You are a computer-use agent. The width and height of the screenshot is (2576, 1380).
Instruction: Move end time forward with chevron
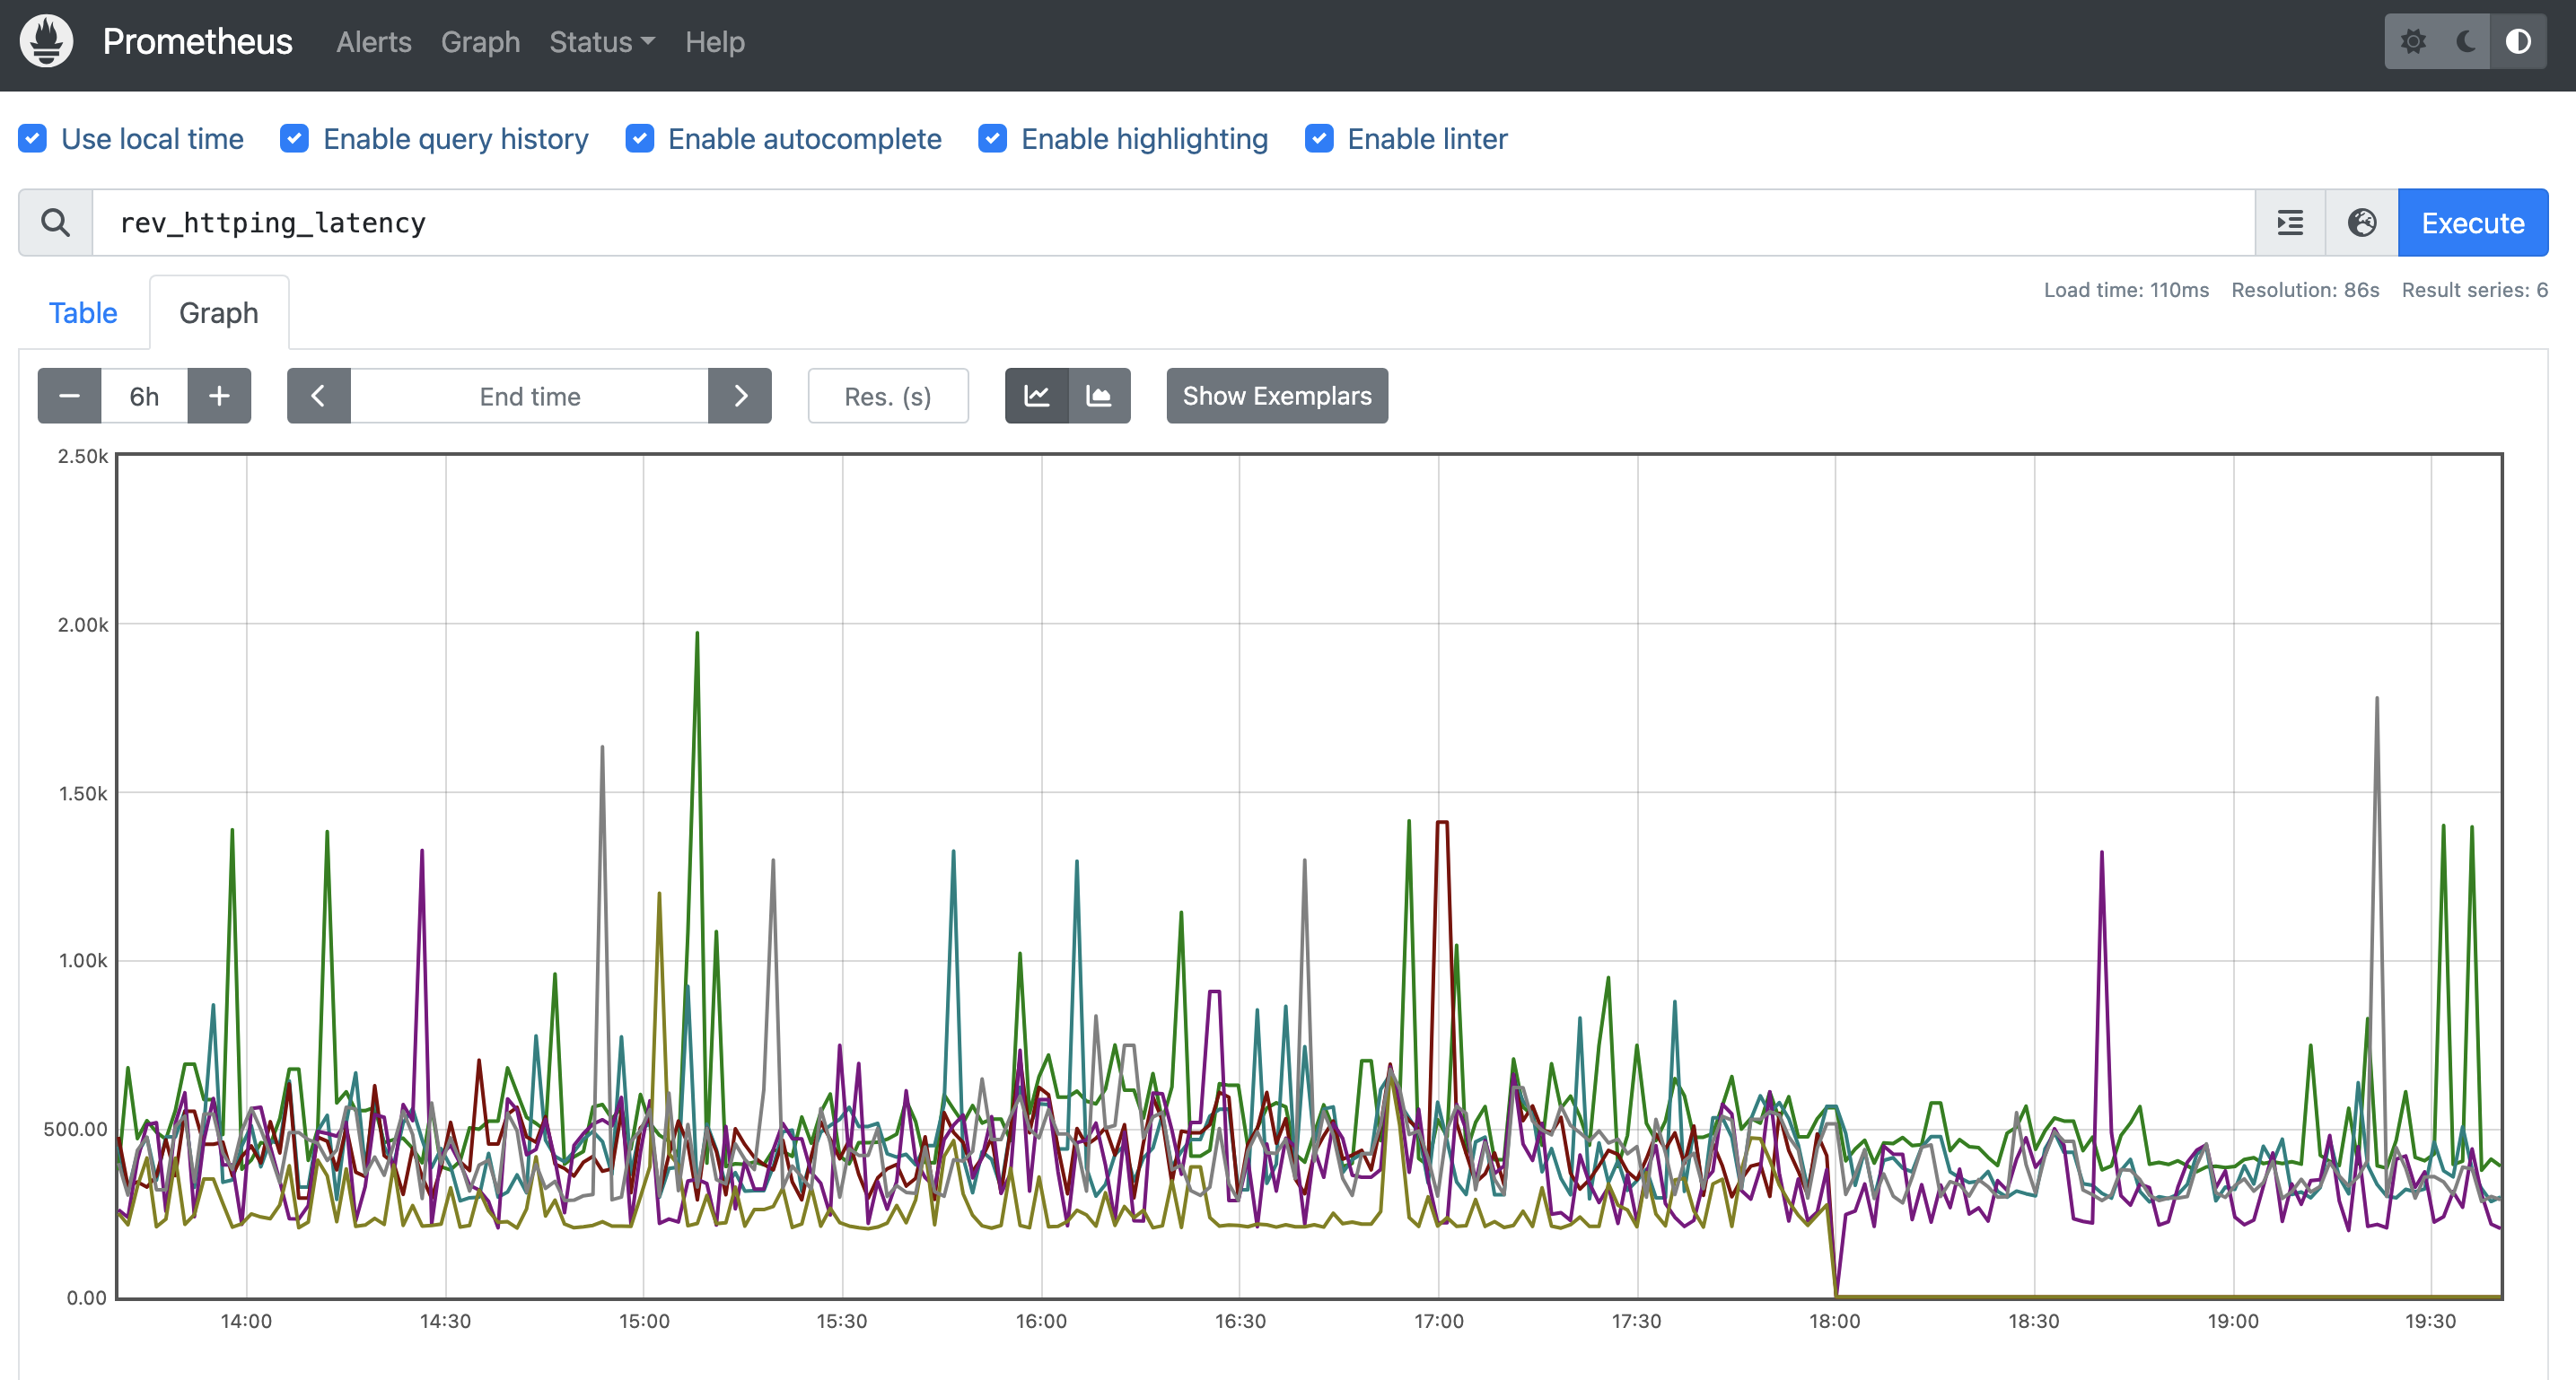[740, 396]
